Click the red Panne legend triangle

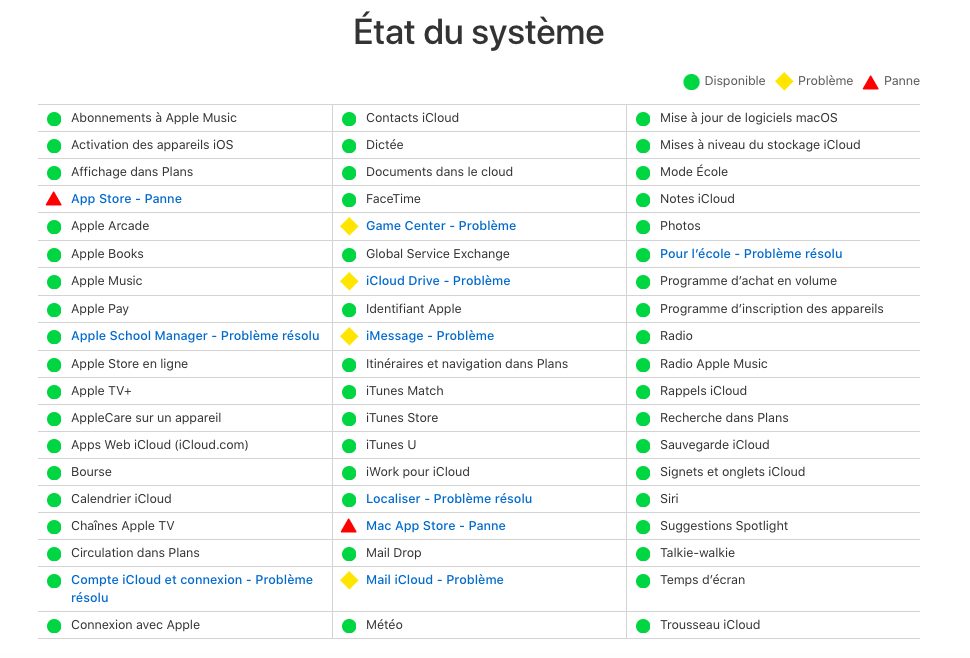(x=870, y=82)
